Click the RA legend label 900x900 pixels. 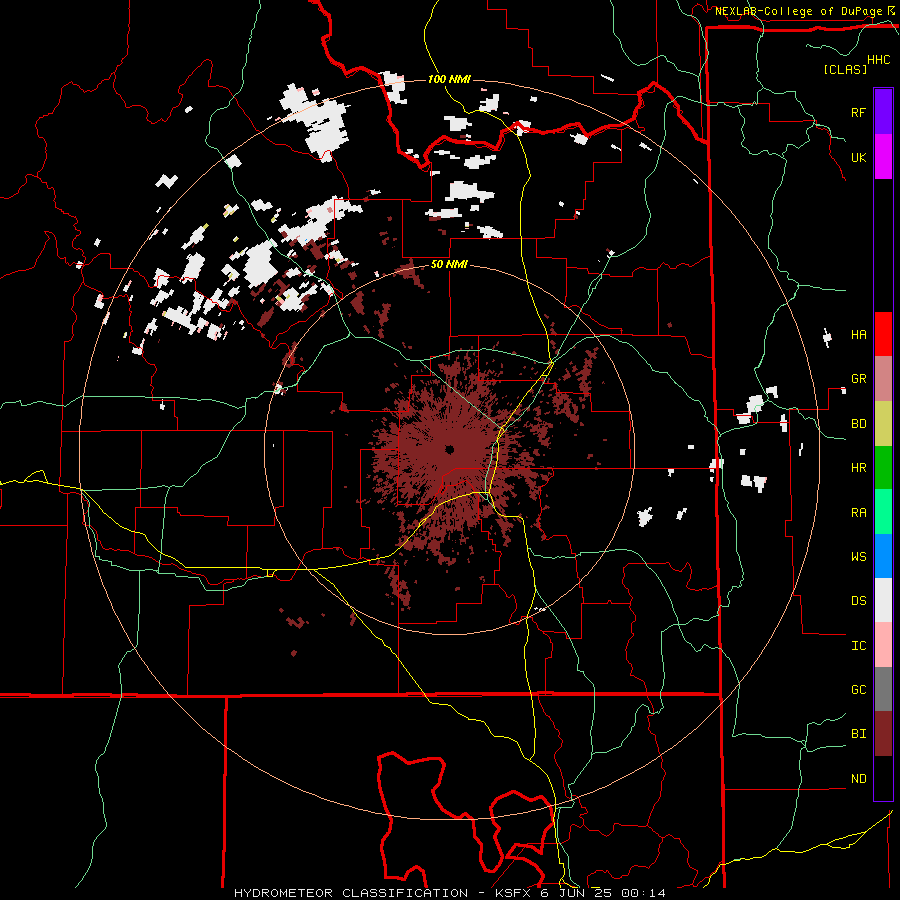(858, 512)
